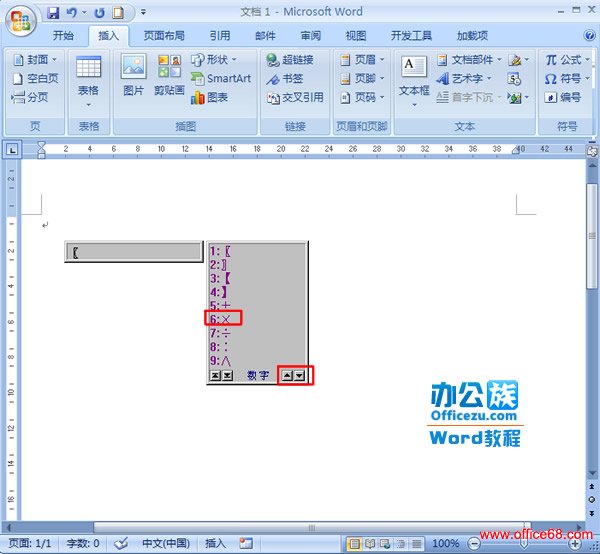Open the 艺术字 WordArt gallery
This screenshot has height=554, width=600.
point(464,78)
